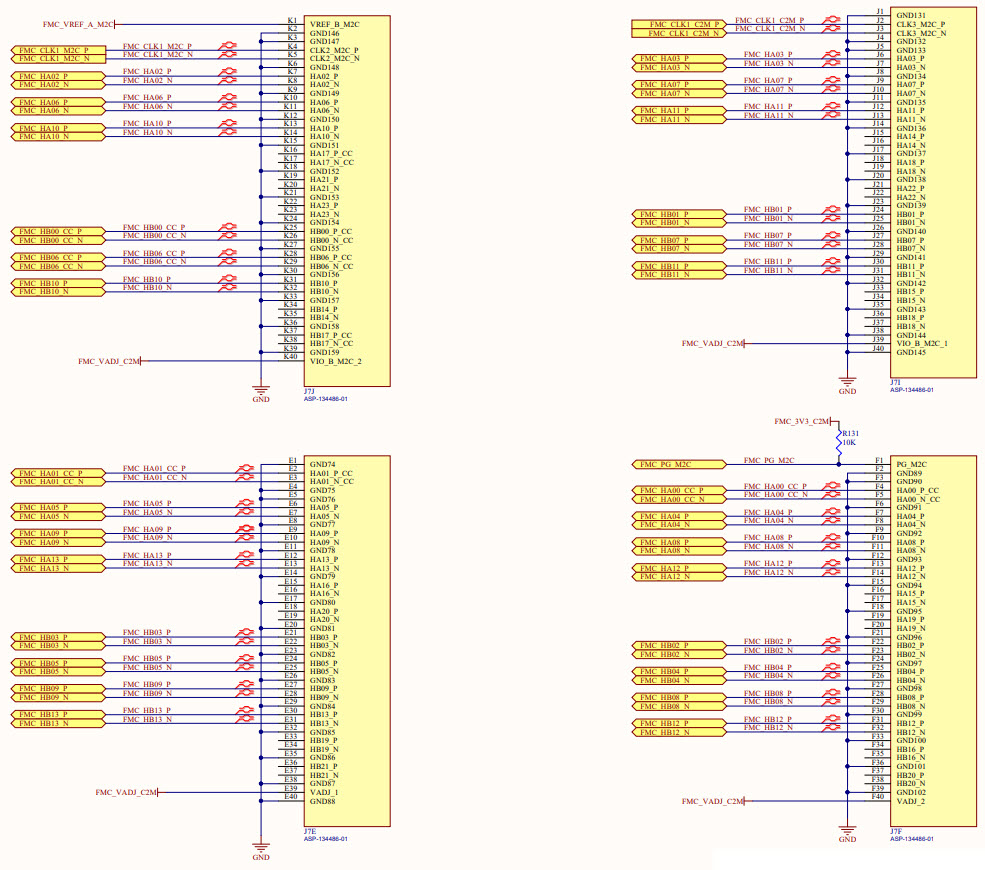The height and width of the screenshot is (870, 985).
Task: Click the 10K value label of R131
Action: pos(851,442)
